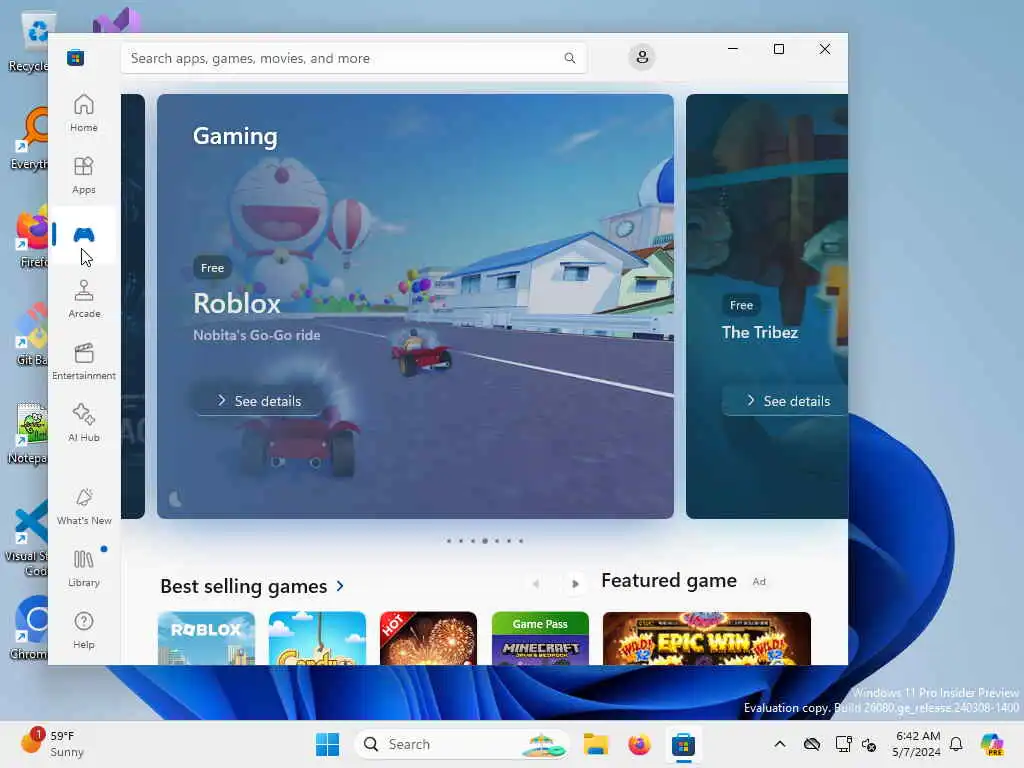Select the Chrome desktop shortcut

[x=29, y=628]
